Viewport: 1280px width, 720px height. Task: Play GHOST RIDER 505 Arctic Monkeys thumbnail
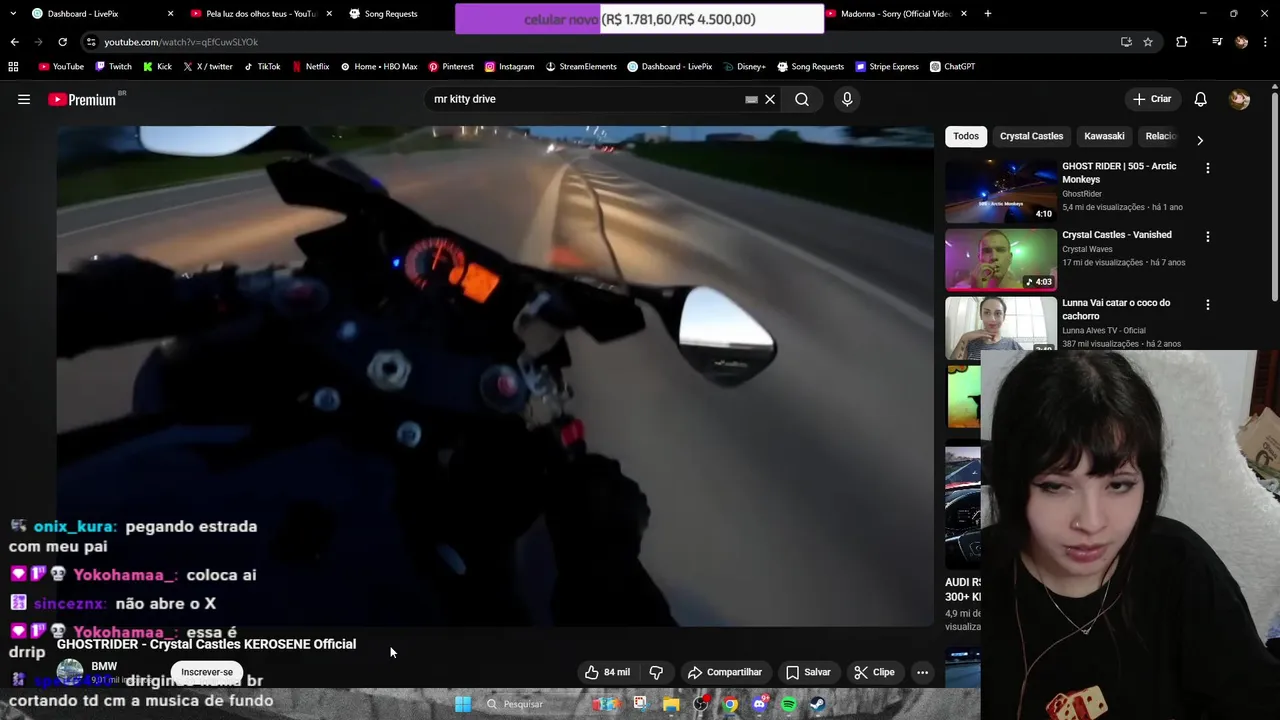1000,191
